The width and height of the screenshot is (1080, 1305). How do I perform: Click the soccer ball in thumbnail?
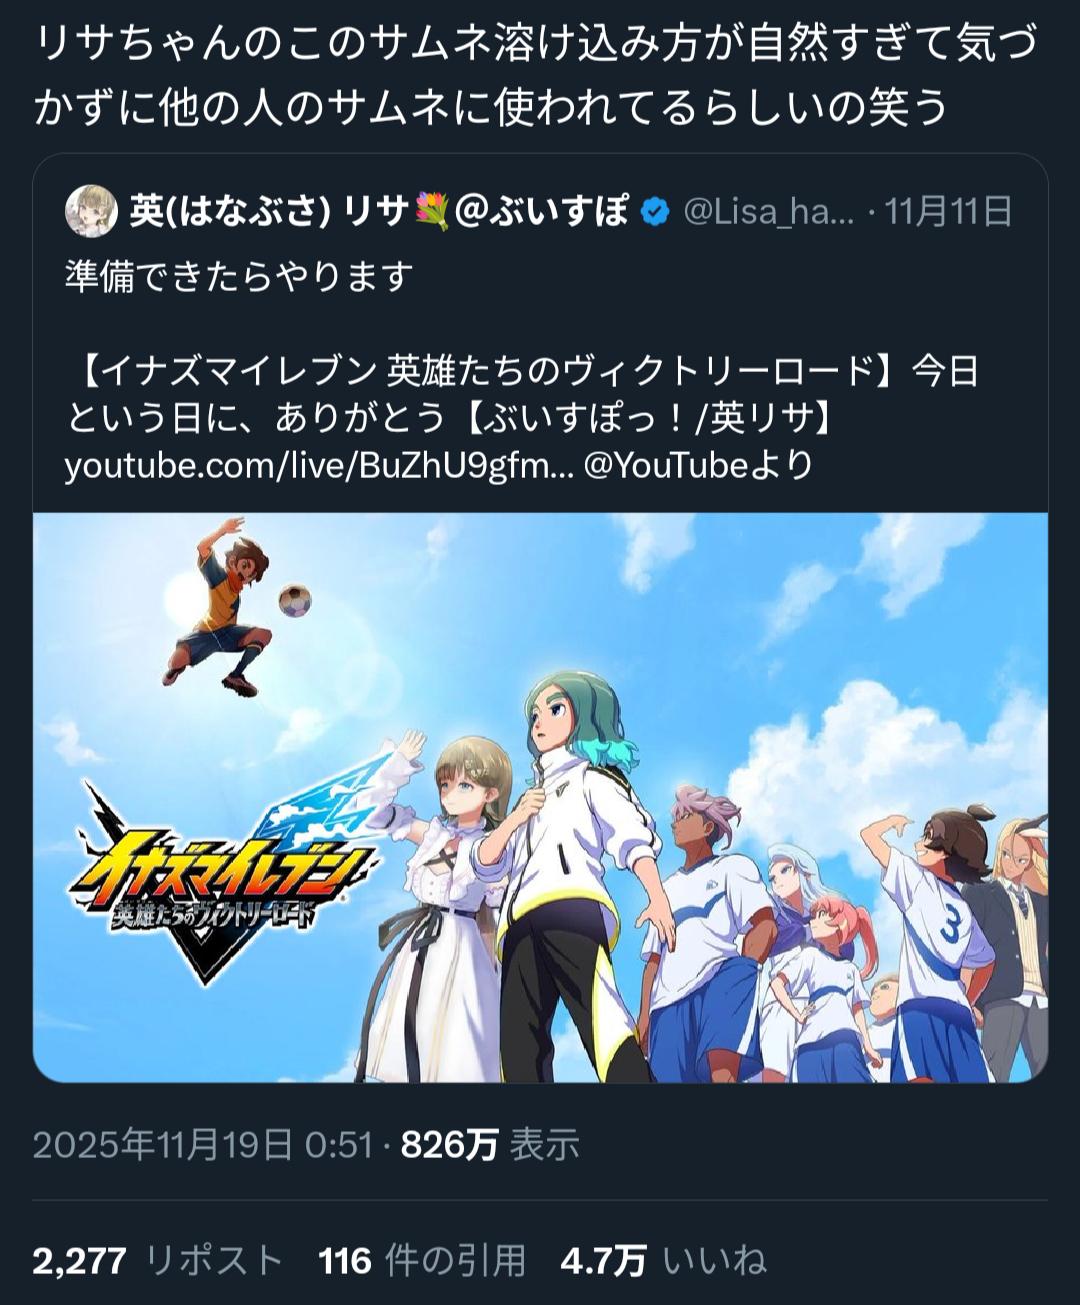tap(294, 600)
